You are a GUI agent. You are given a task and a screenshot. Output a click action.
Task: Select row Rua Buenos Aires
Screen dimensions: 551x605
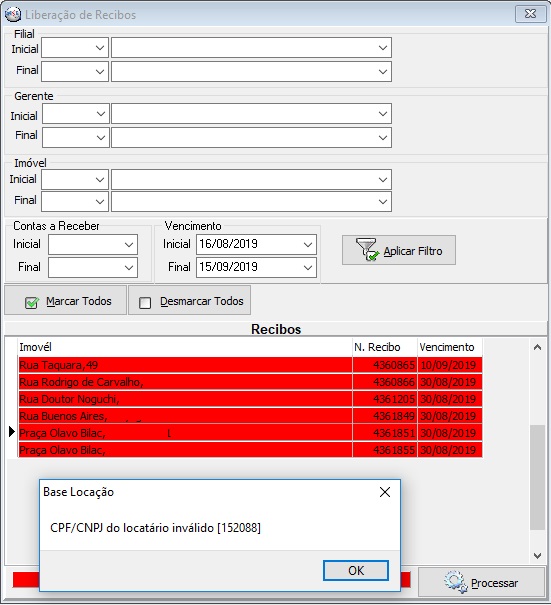point(250,416)
